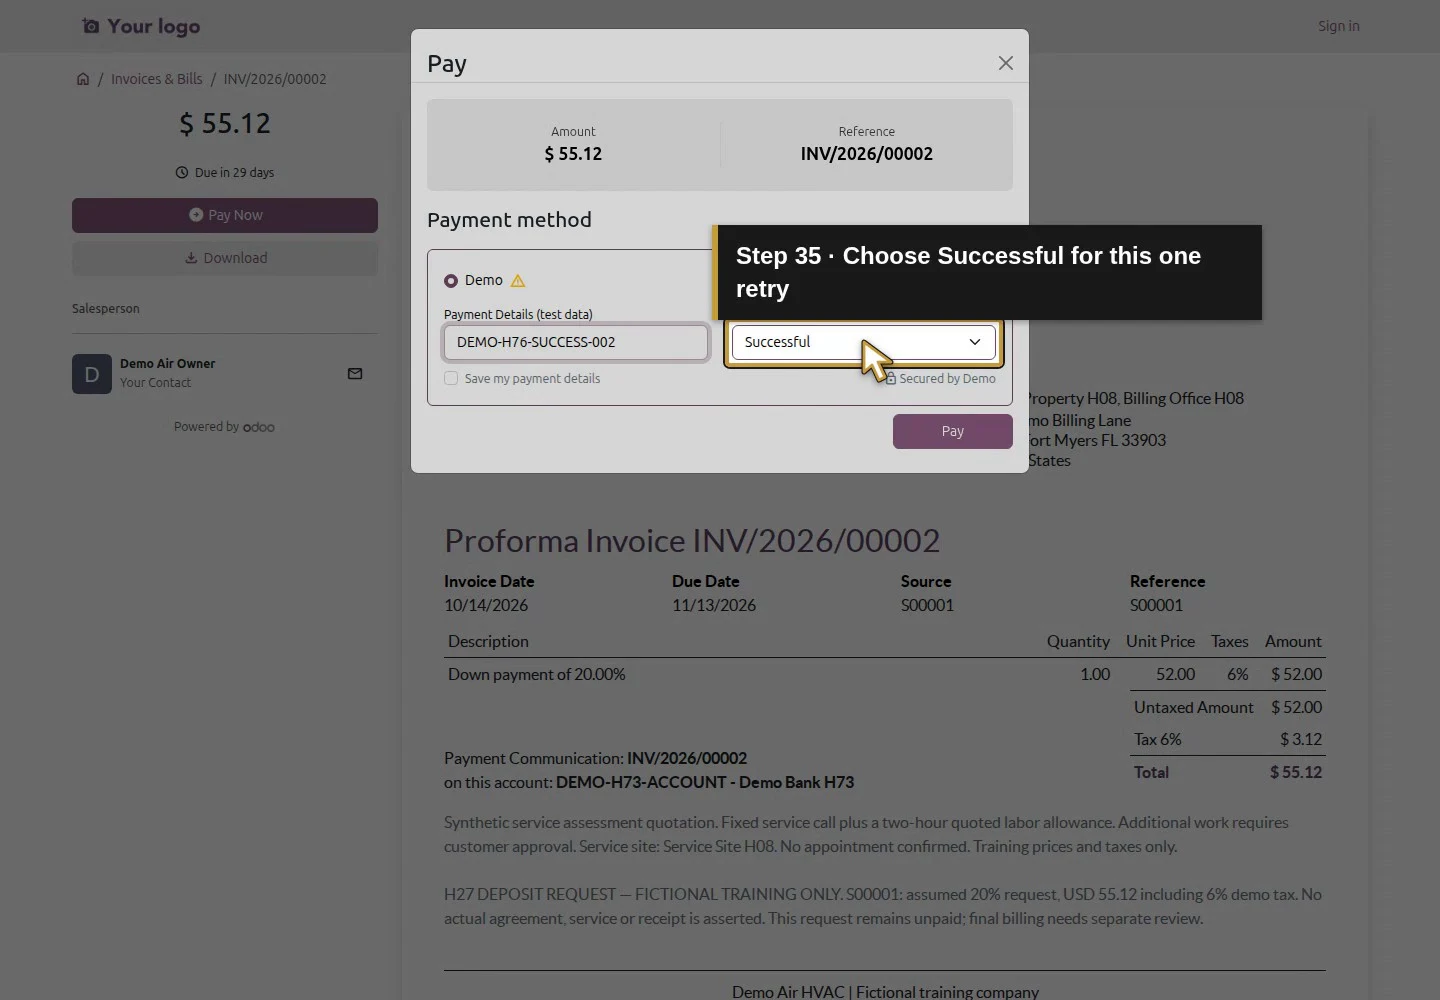The height and width of the screenshot is (1000, 1440).
Task: Click Sign in at top right
Action: (x=1339, y=26)
